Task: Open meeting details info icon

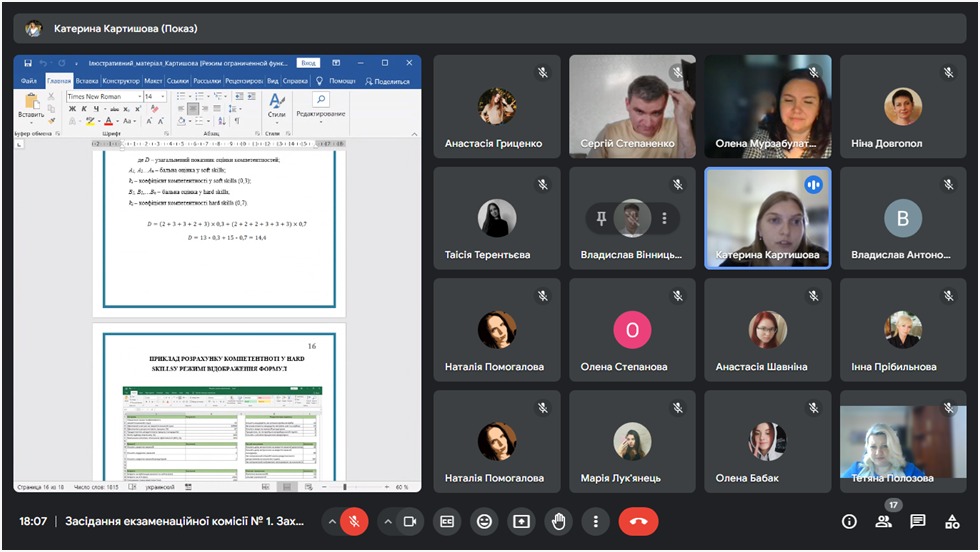Action: point(849,521)
